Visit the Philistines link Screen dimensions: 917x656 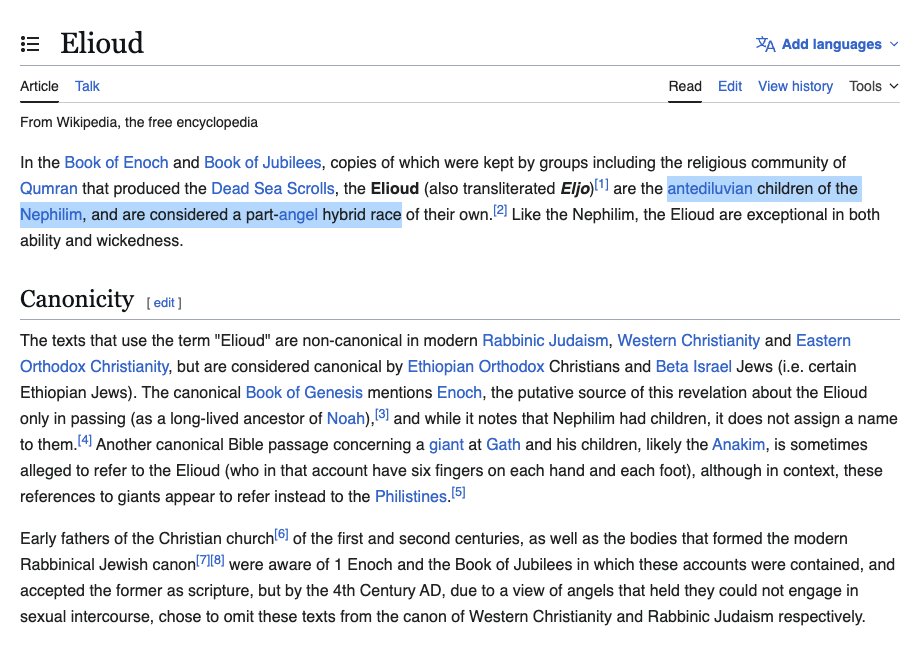[411, 496]
